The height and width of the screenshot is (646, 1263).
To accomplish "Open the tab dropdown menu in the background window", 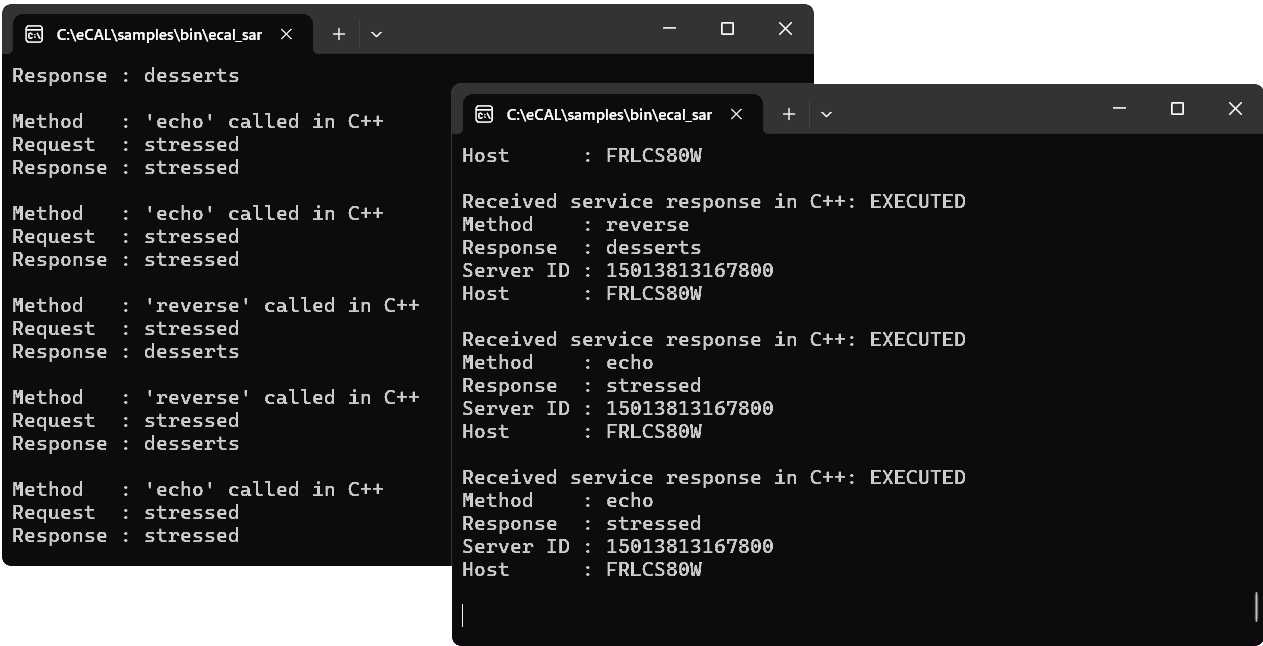I will (x=376, y=34).
